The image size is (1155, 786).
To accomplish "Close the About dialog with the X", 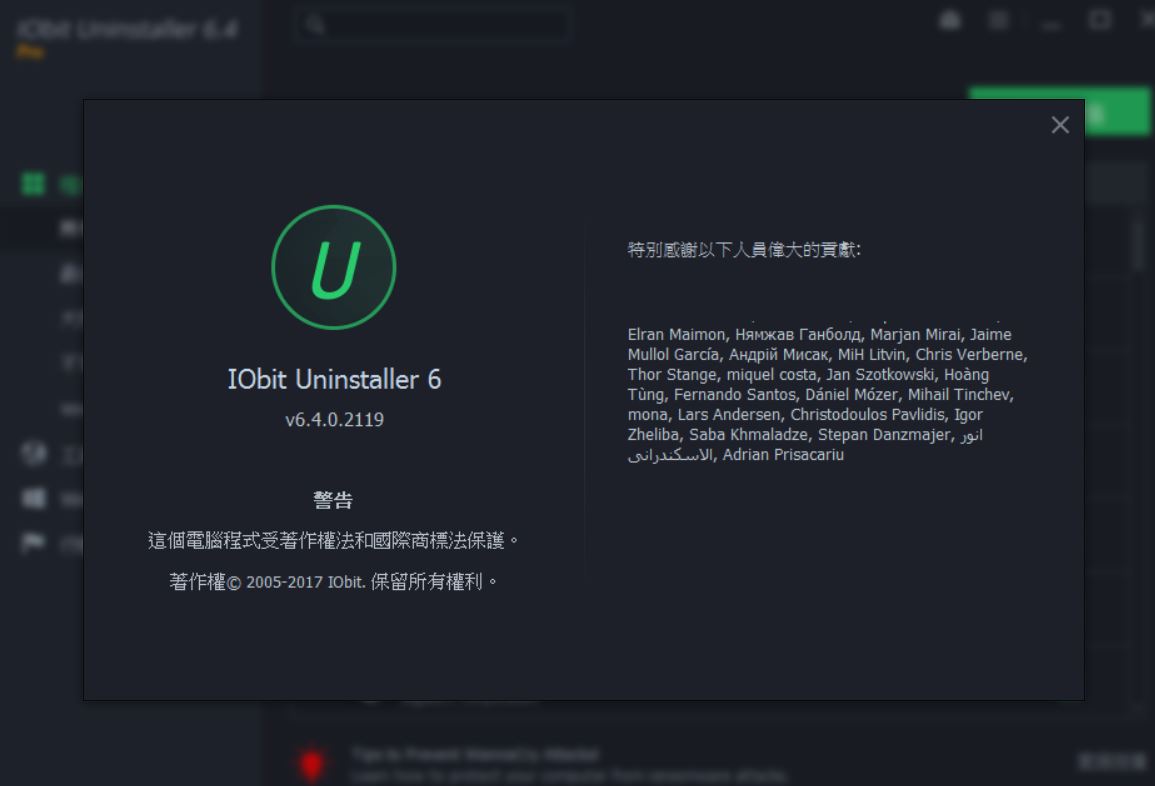I will coord(1060,125).
